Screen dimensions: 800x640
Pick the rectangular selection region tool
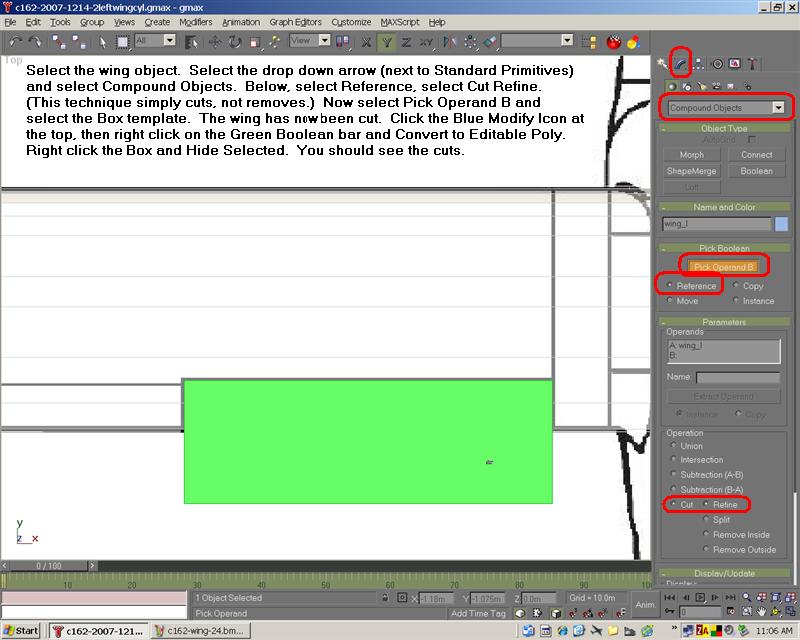click(122, 42)
